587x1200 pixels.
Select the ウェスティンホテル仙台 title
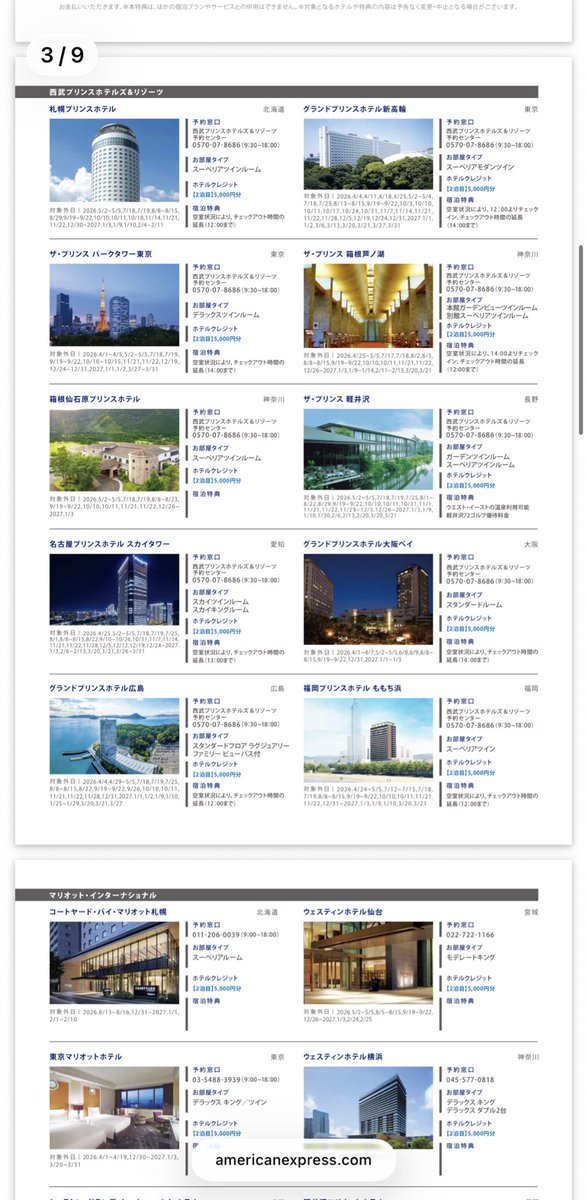[343, 912]
